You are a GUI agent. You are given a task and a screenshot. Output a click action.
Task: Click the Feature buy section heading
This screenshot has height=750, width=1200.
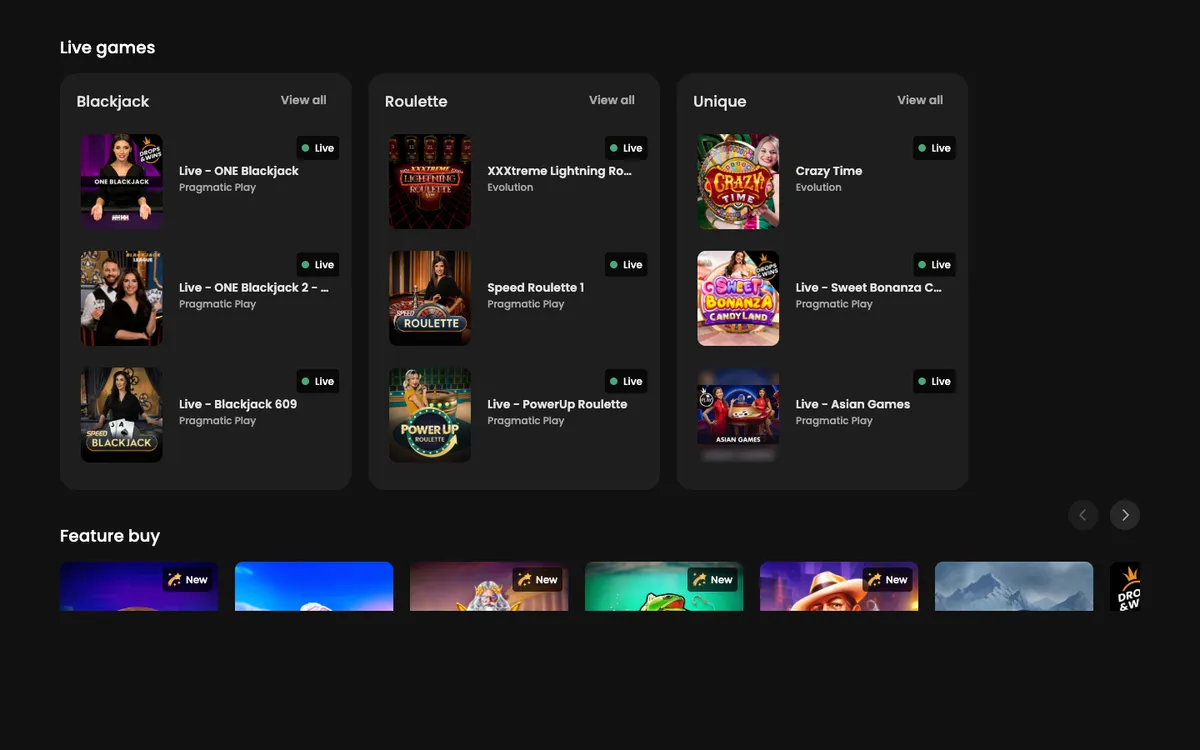110,536
